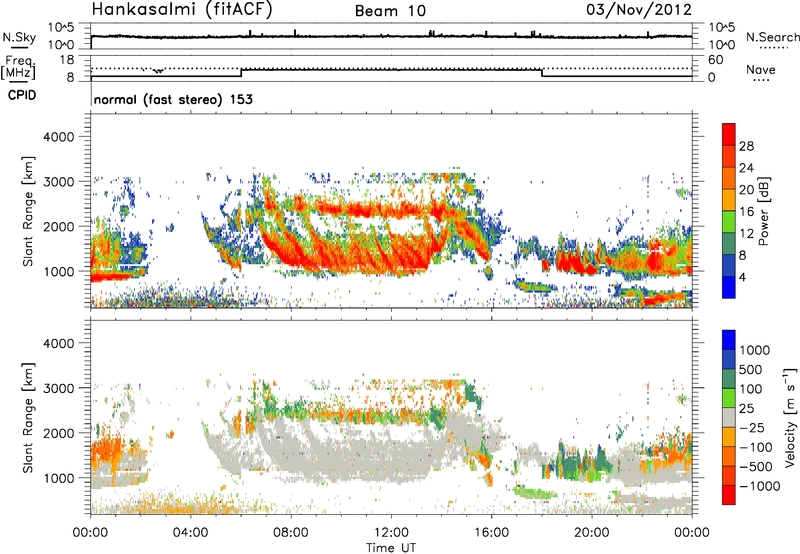Click the 'CPID' label
This screenshot has height=554, width=800.
[22, 95]
